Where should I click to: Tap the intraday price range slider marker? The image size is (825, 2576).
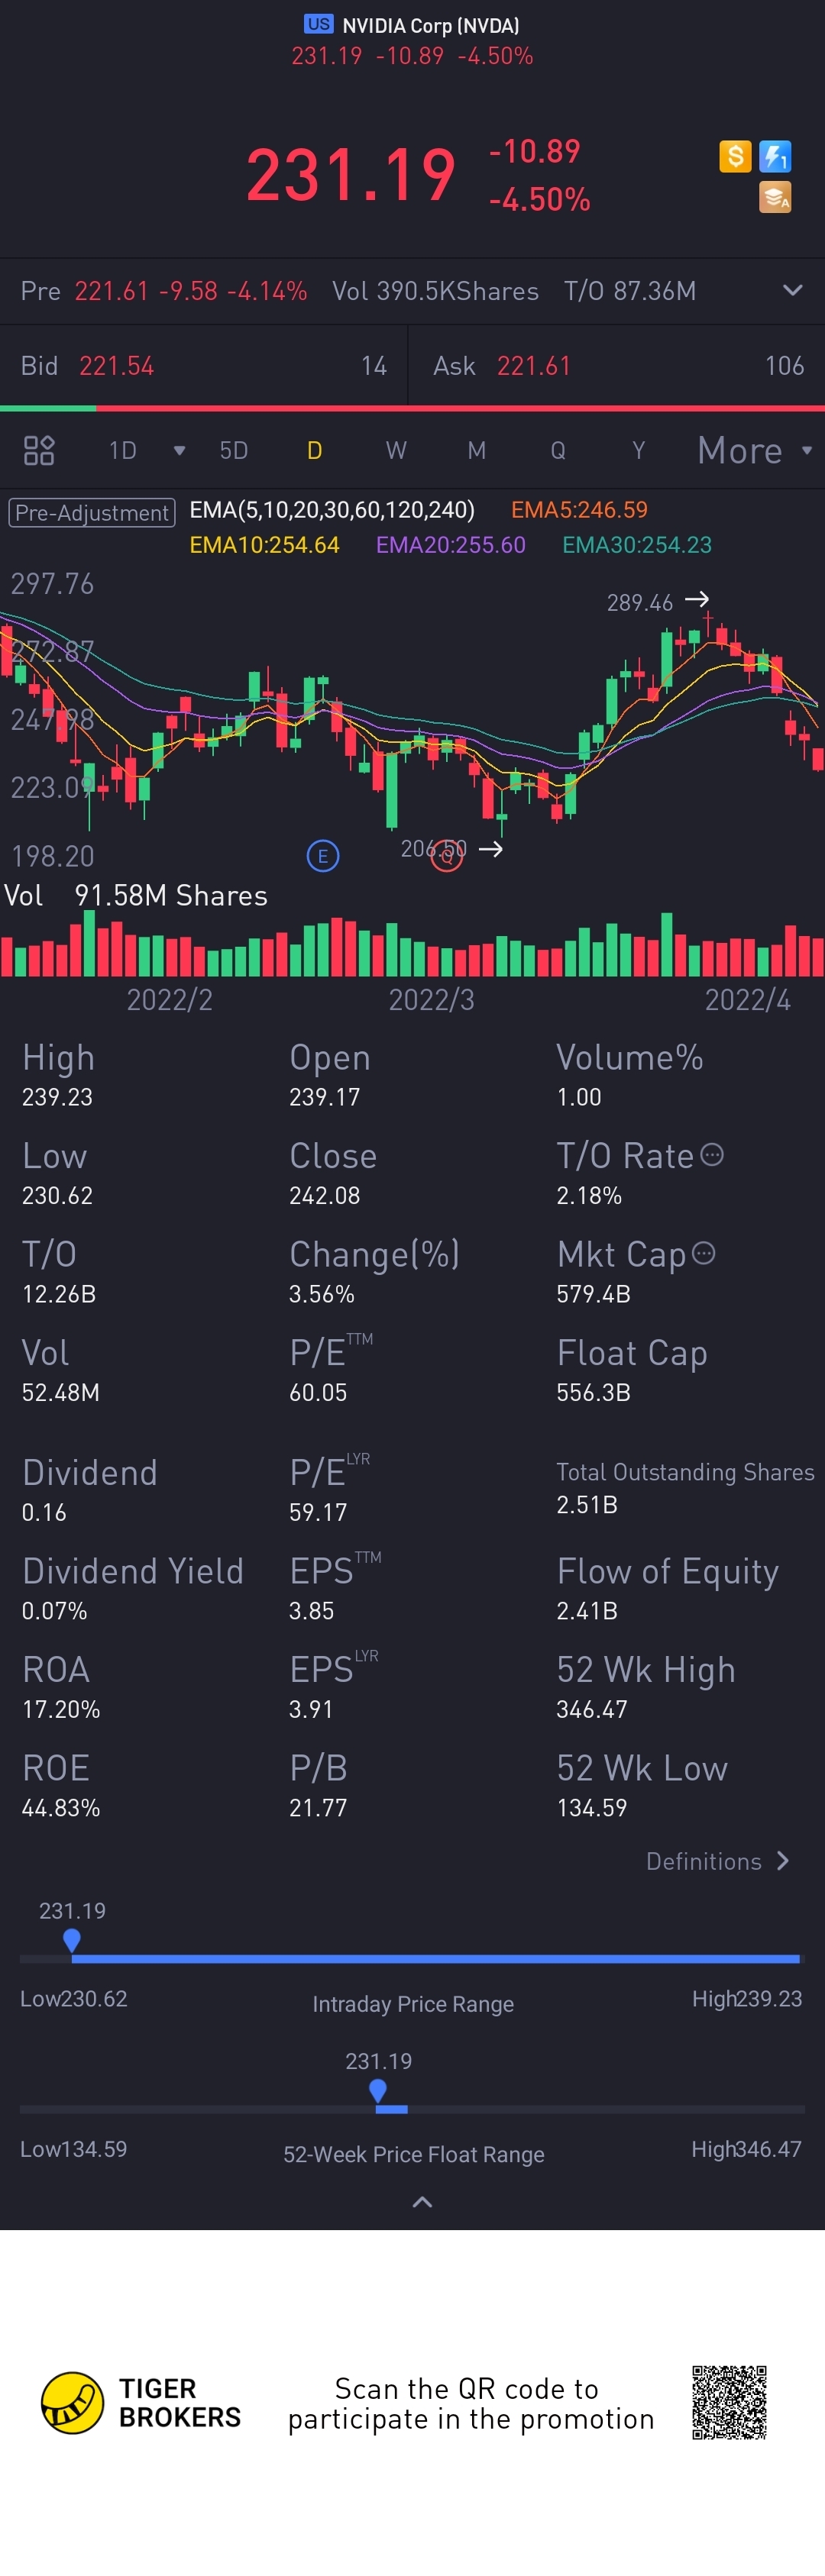click(x=72, y=1940)
